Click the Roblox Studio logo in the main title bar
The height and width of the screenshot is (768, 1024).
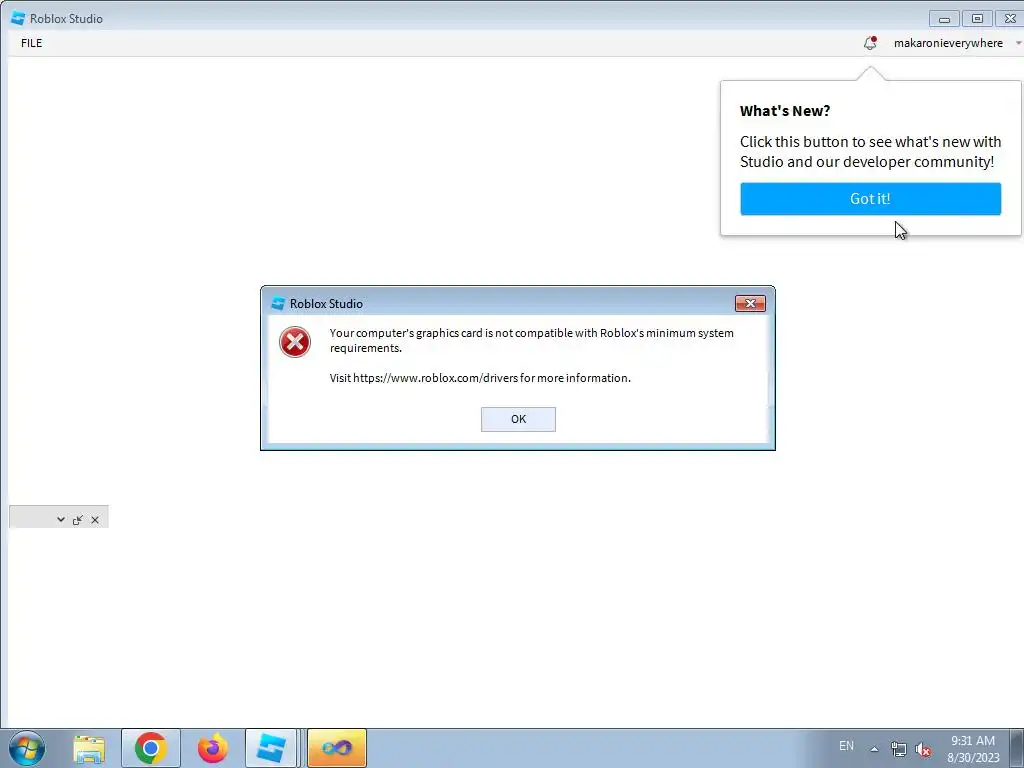tap(18, 18)
